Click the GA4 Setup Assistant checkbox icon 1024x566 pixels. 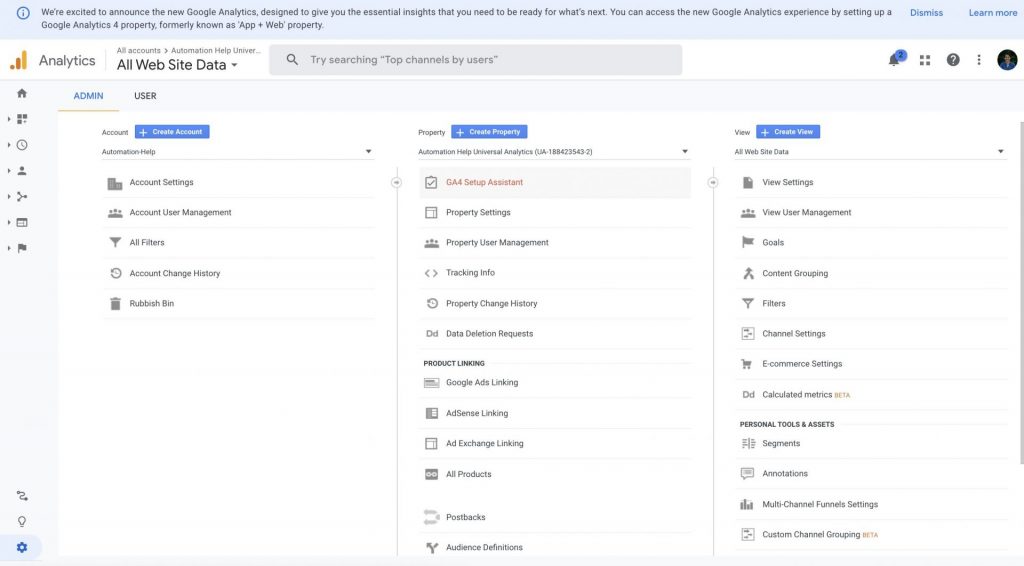[431, 182]
